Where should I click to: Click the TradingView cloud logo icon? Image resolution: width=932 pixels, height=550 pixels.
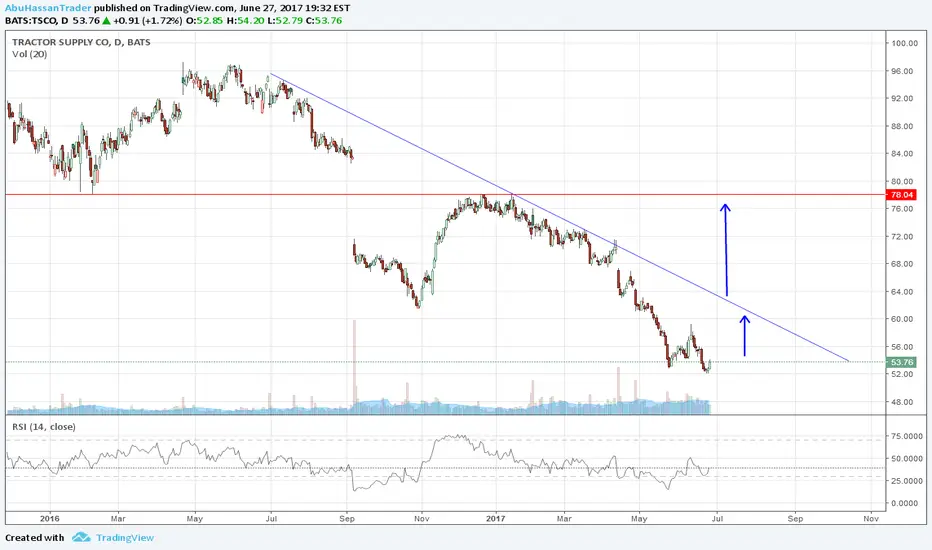[81, 538]
